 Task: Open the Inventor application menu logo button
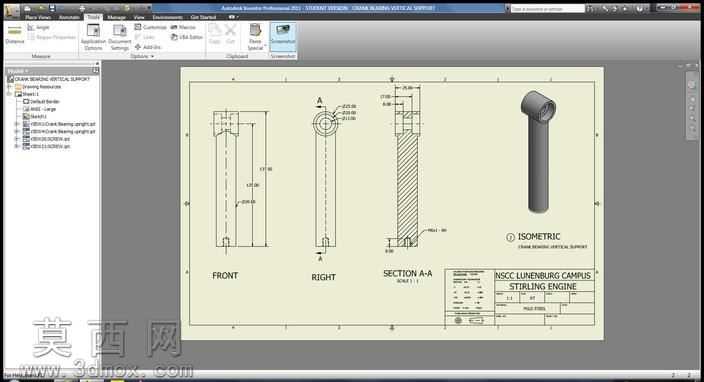click(x=11, y=10)
